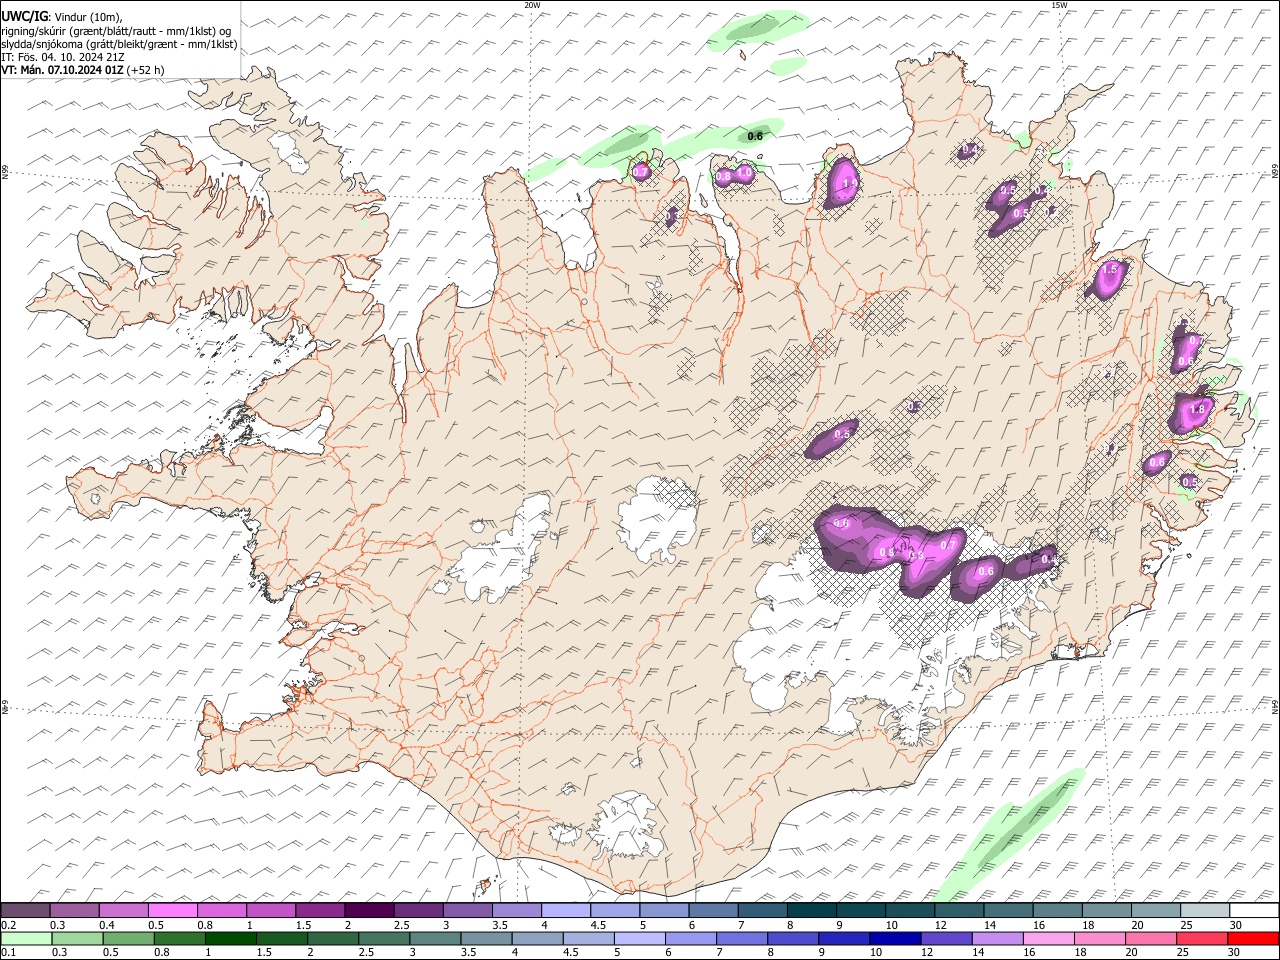Select the 8 dark teal swatch in purple legend

coord(812,911)
